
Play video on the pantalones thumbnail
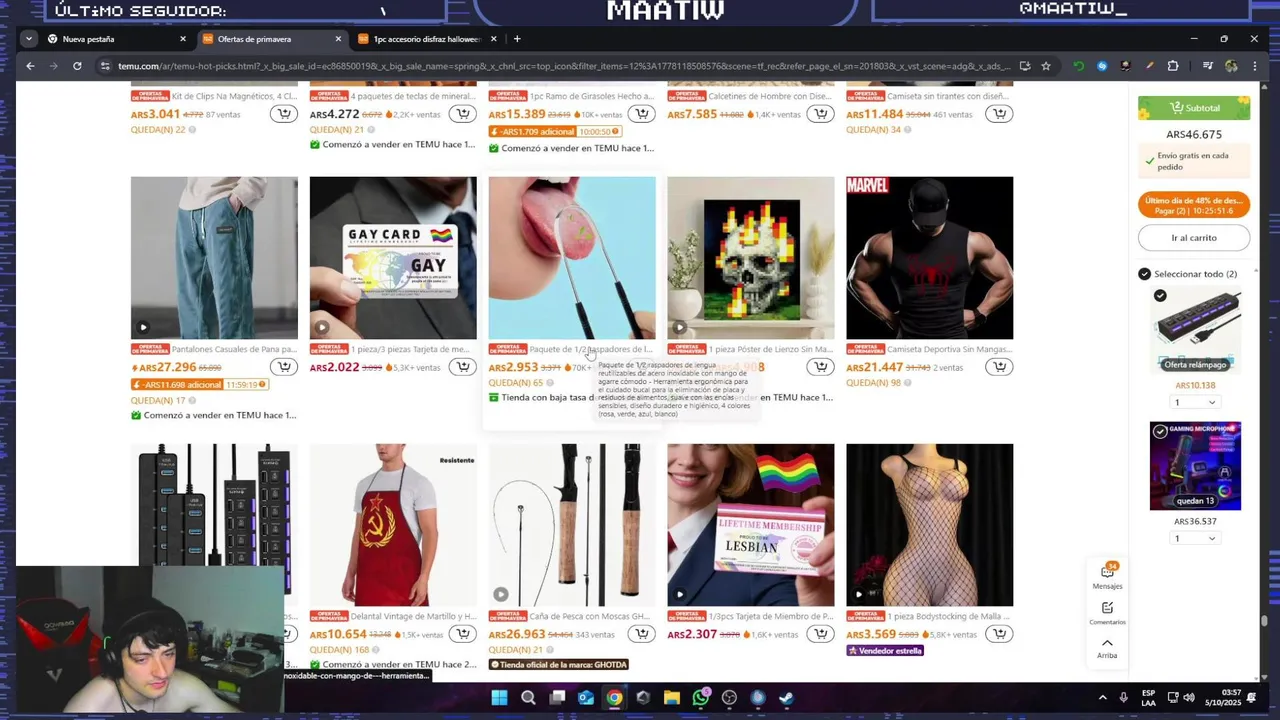[x=143, y=327]
